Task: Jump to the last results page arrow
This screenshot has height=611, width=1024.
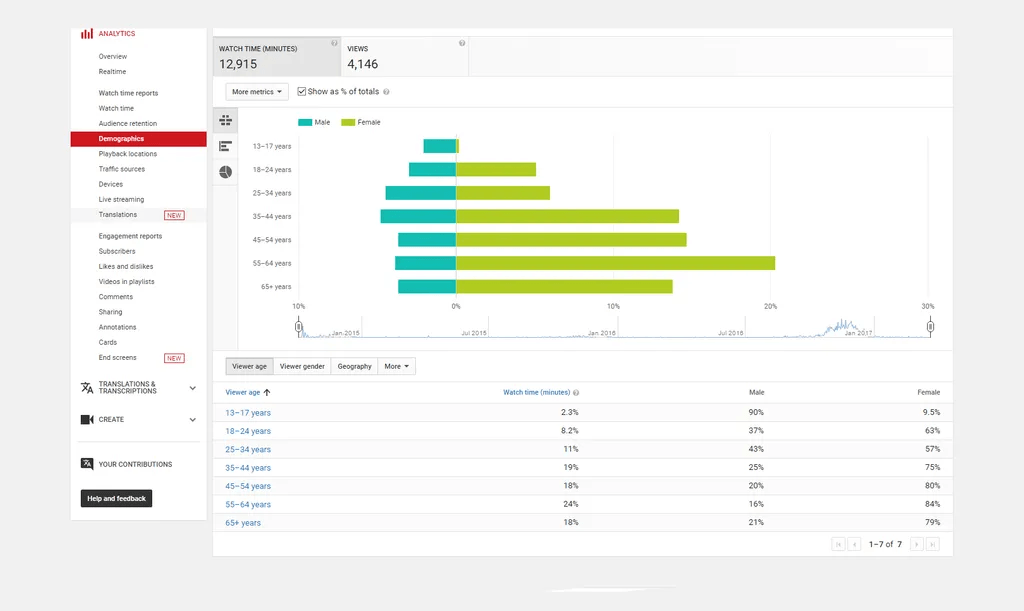Action: (x=932, y=544)
